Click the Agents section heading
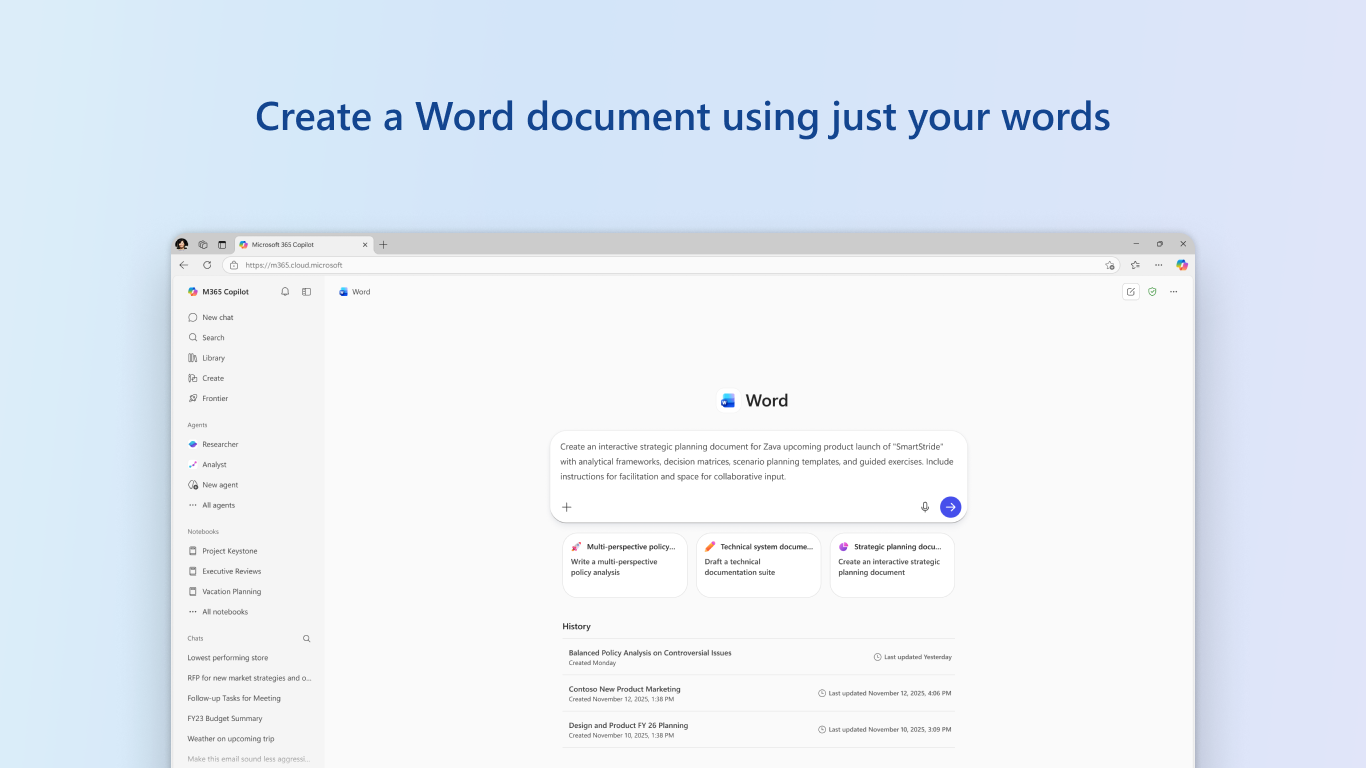Image resolution: width=1366 pixels, height=768 pixels. click(x=198, y=425)
